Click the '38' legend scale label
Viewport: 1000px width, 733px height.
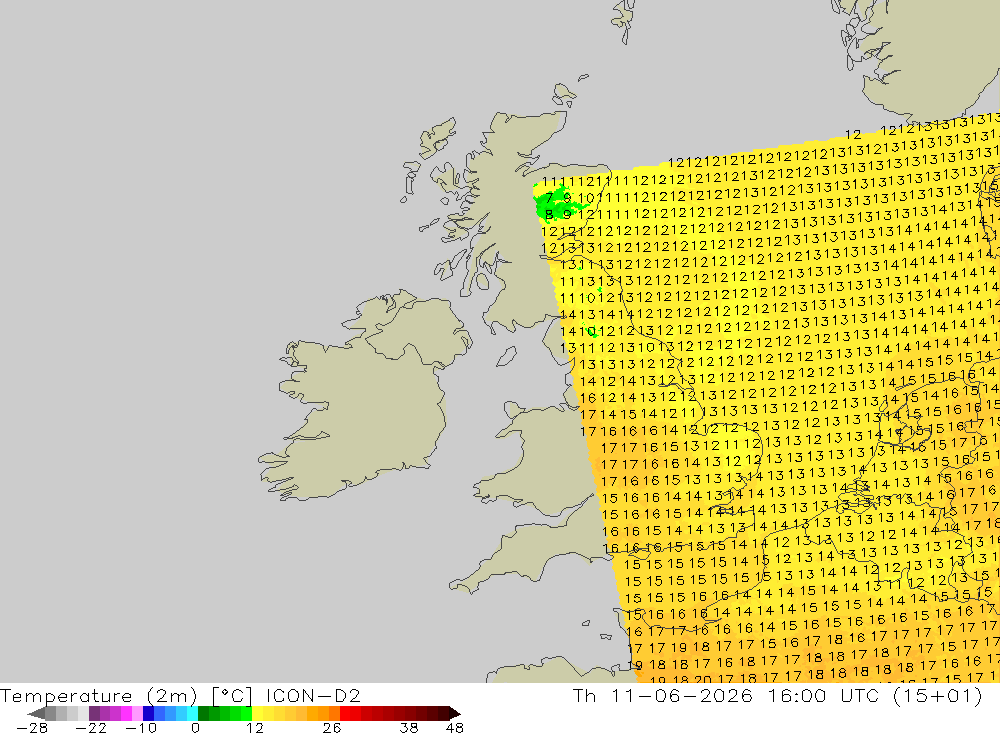pos(409,727)
